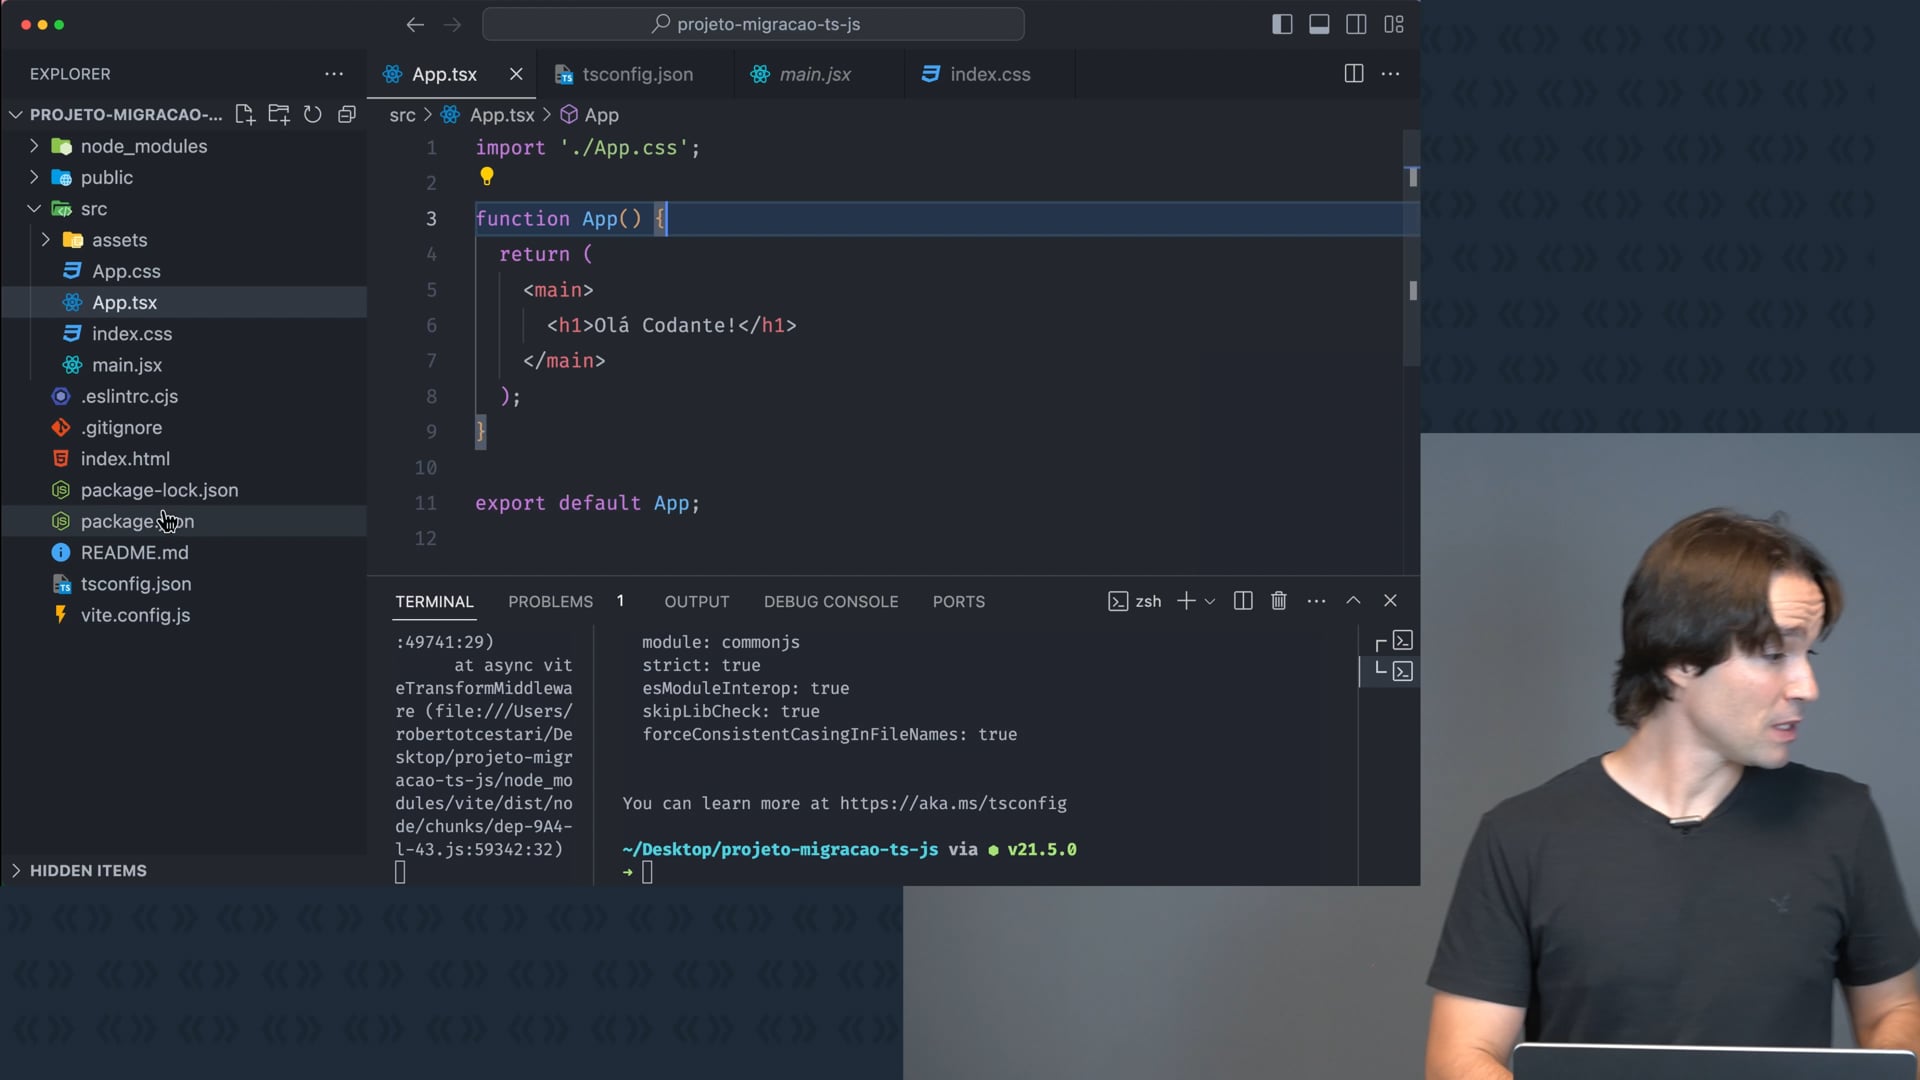Click the aka.ms/tsconfig link in terminal
The height and width of the screenshot is (1080, 1920).
pyautogui.click(x=952, y=803)
